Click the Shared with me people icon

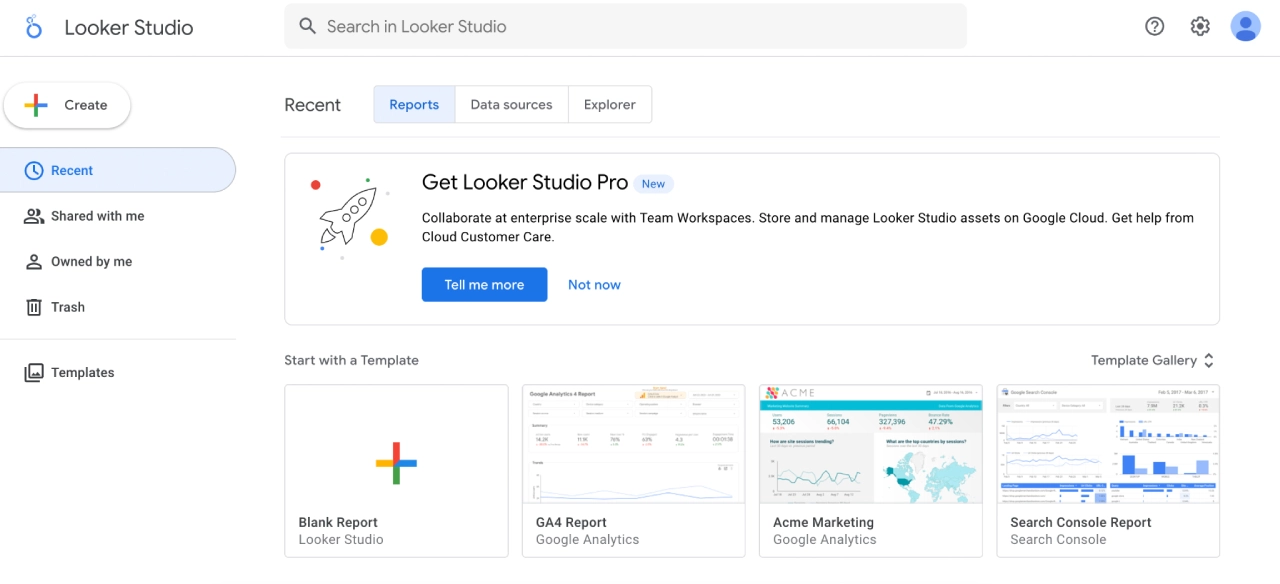click(x=34, y=216)
